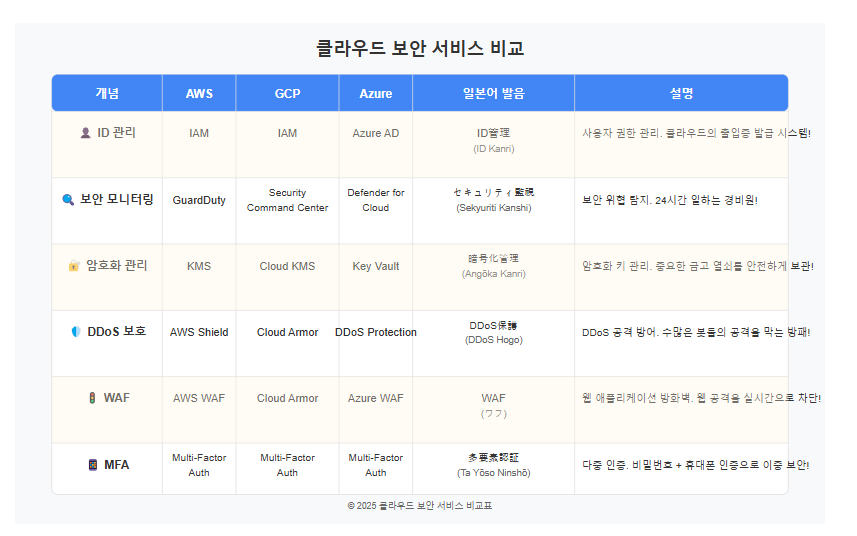
Task: Click the description starting 암호화 키 관리
Action: pyautogui.click(x=697, y=266)
